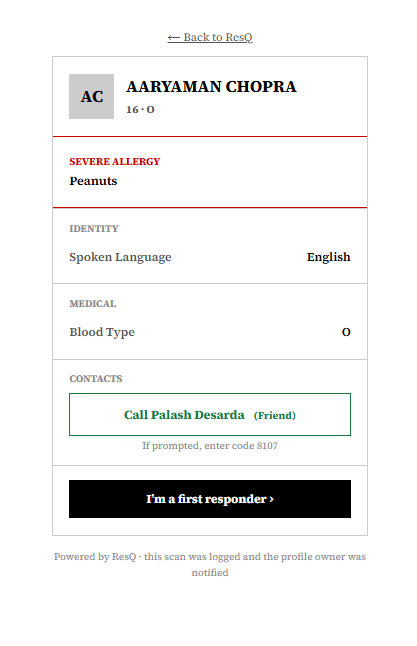Click the AC avatar initials box
The image size is (417, 646).
coord(91,96)
